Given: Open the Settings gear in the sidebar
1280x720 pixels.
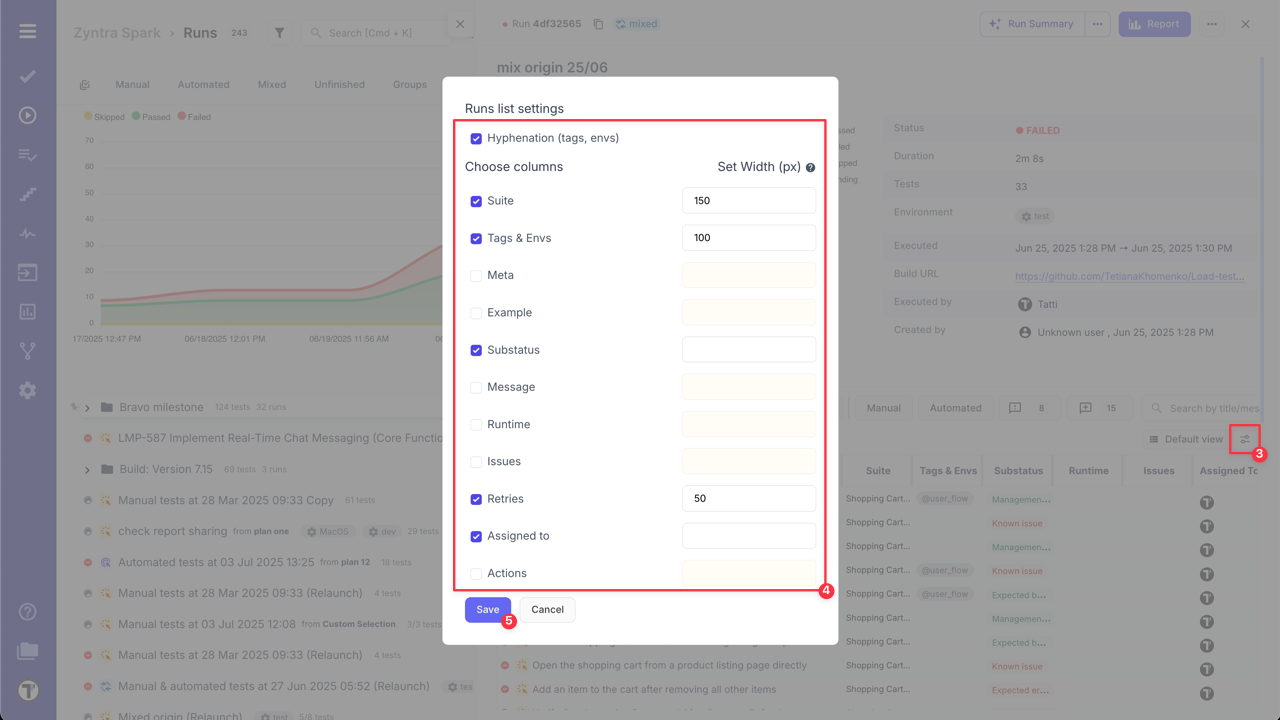Looking at the screenshot, I should 28,390.
